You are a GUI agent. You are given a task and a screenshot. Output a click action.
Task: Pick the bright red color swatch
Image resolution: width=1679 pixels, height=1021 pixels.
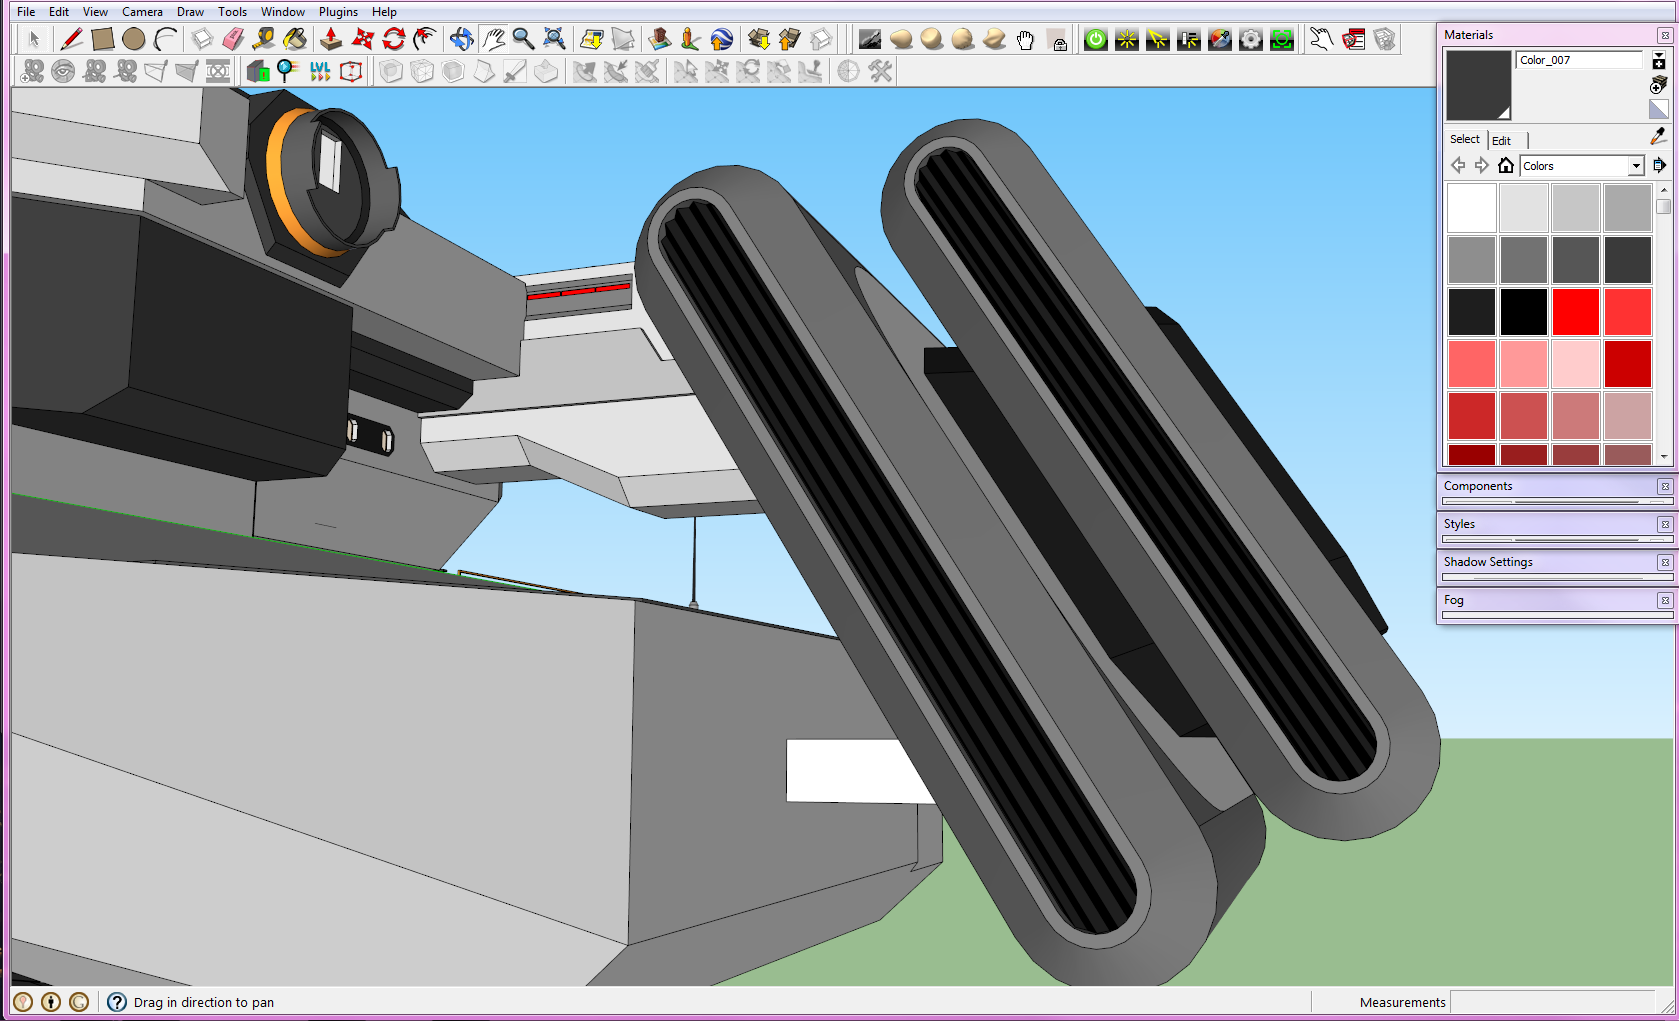pyautogui.click(x=1576, y=312)
